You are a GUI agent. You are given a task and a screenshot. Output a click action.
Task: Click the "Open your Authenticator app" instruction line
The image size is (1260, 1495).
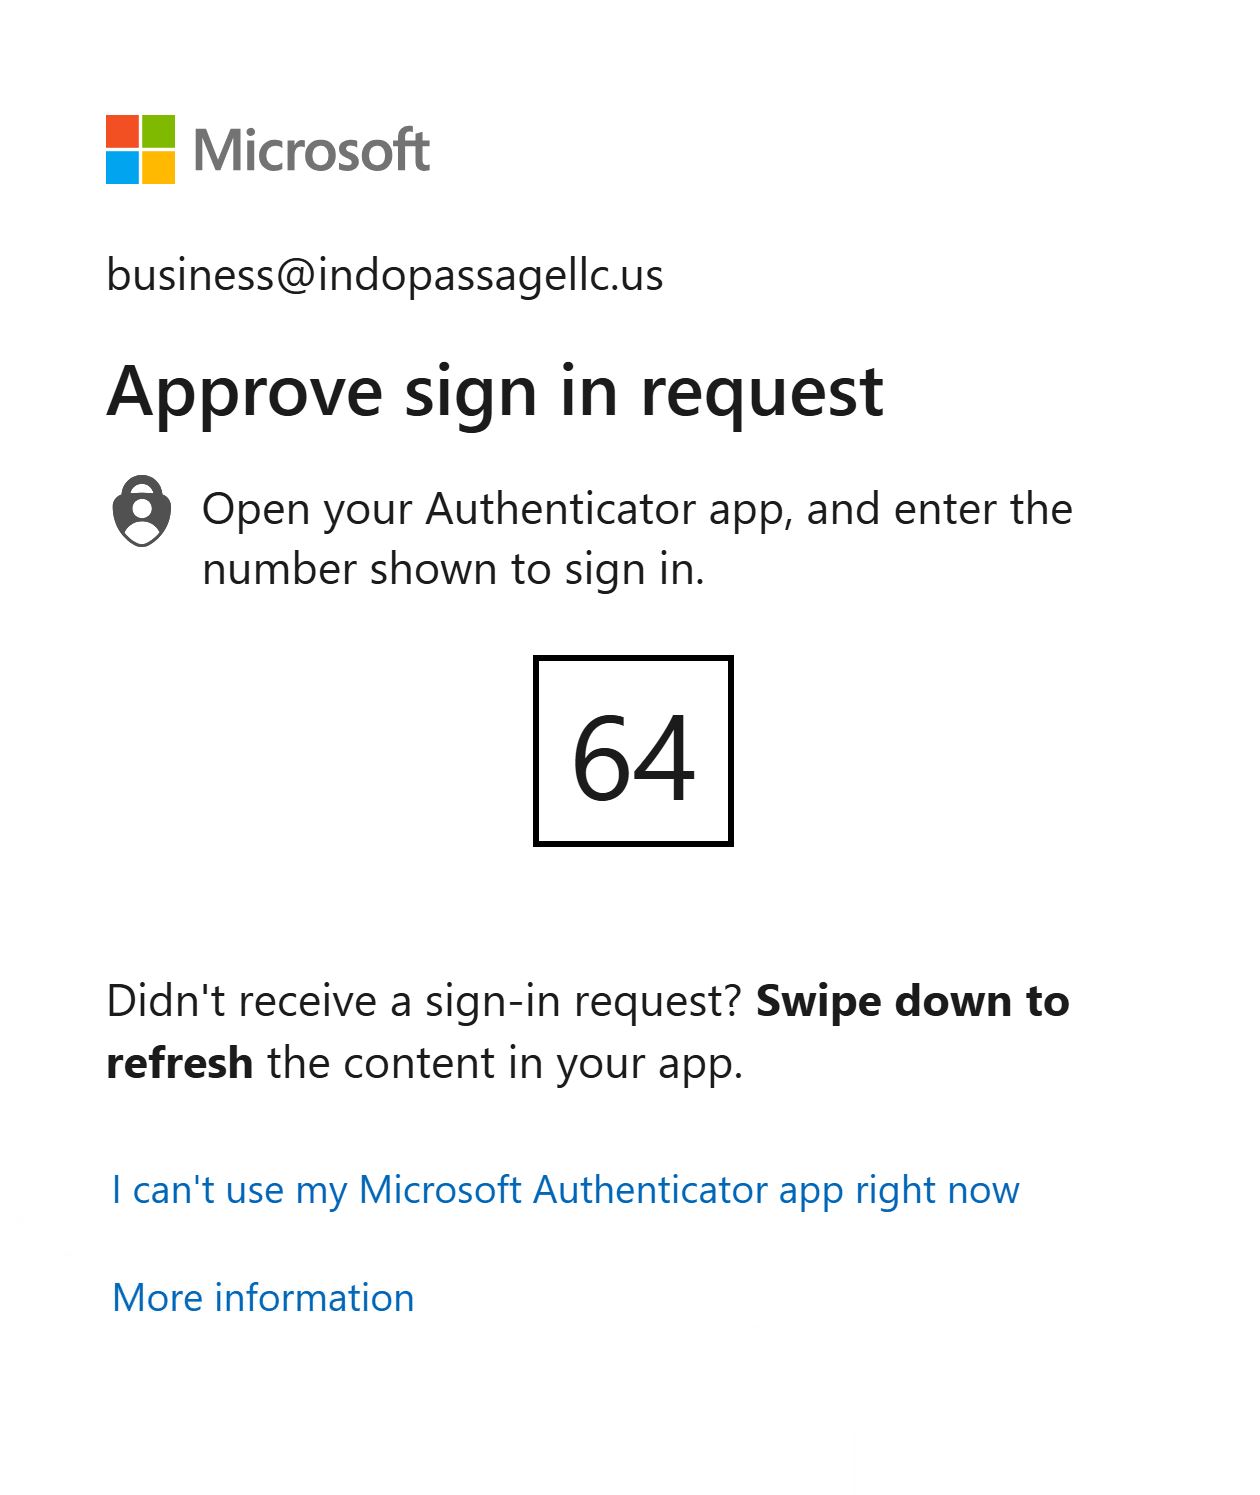coord(637,509)
